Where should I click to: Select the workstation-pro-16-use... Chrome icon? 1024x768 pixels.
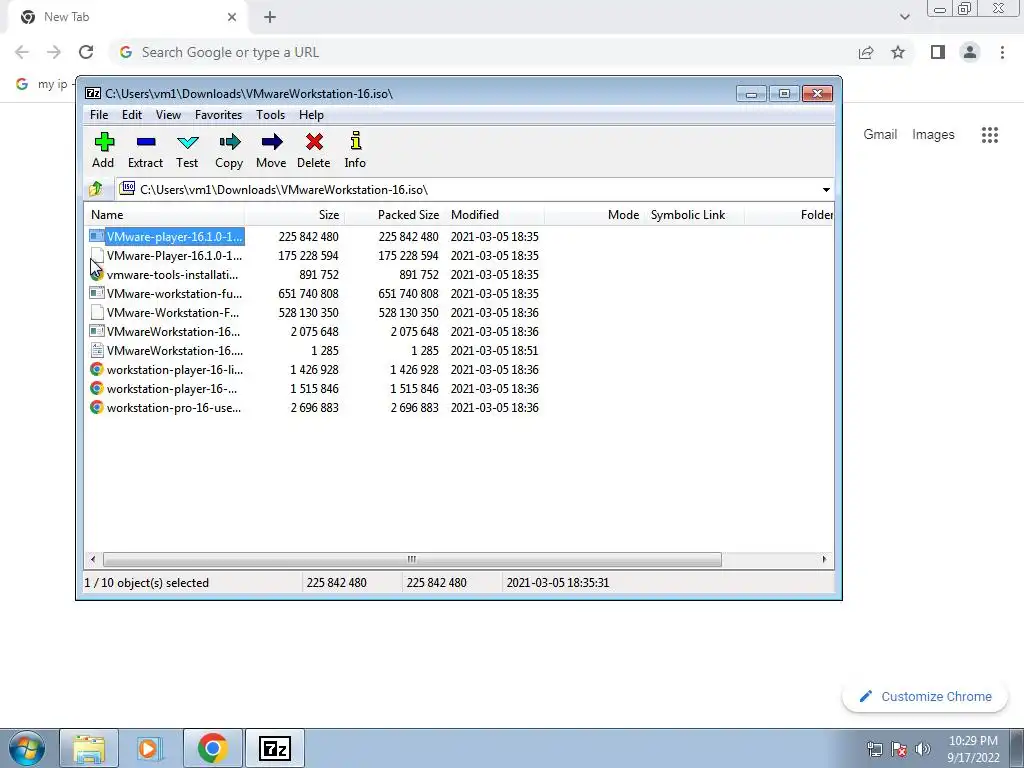pos(97,408)
